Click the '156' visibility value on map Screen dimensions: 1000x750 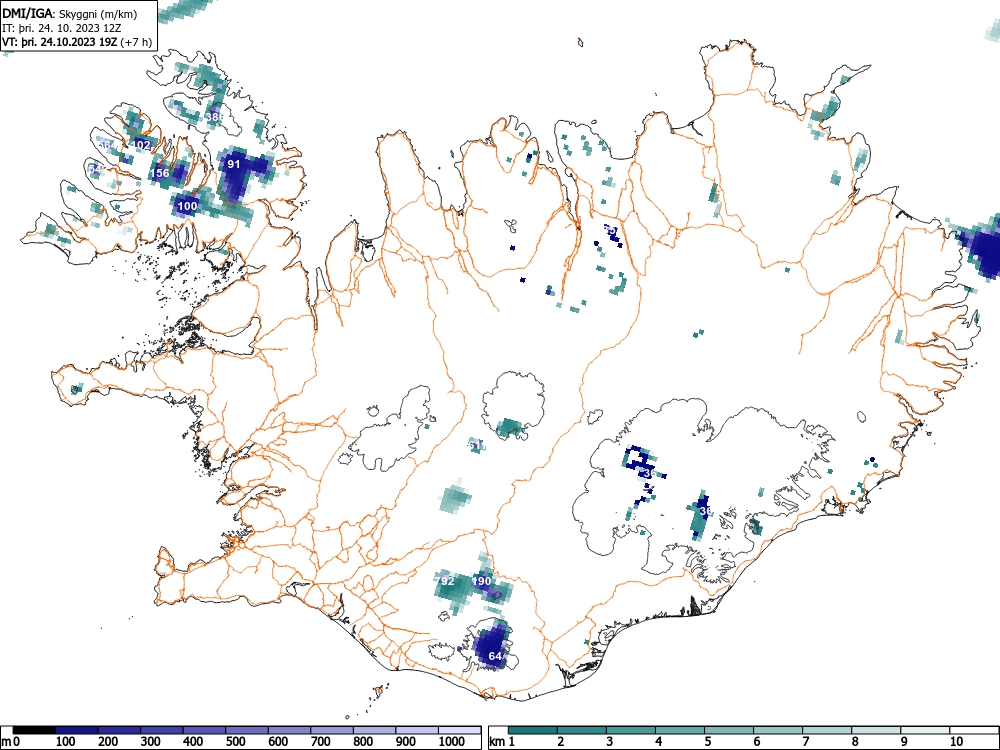click(x=160, y=173)
